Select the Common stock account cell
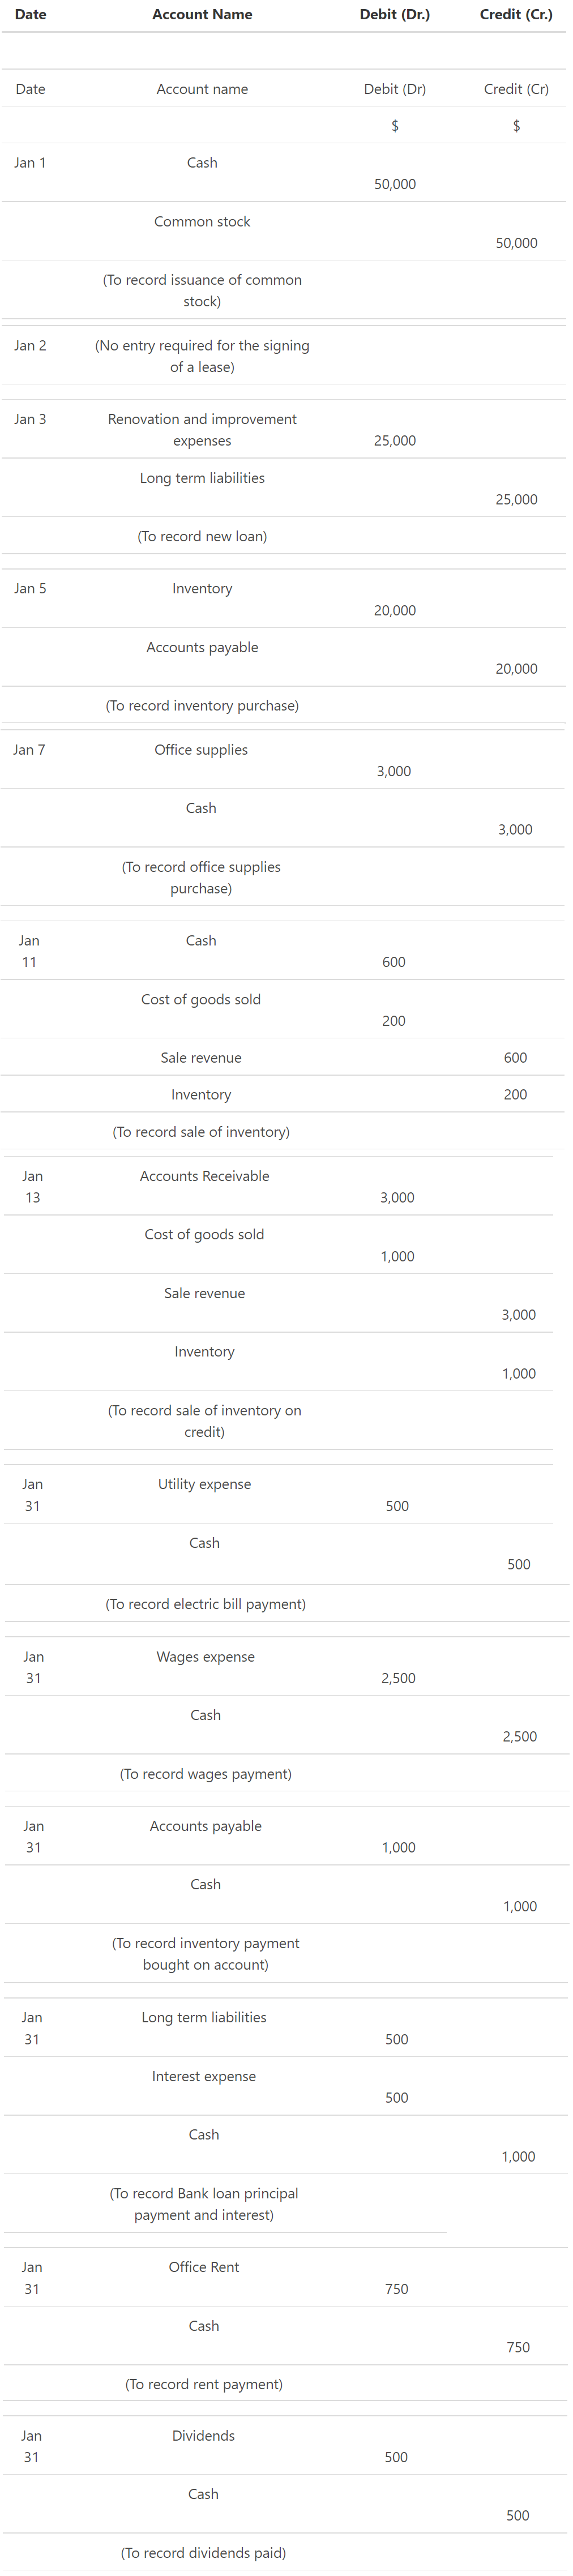The image size is (573, 2576). coord(202,222)
